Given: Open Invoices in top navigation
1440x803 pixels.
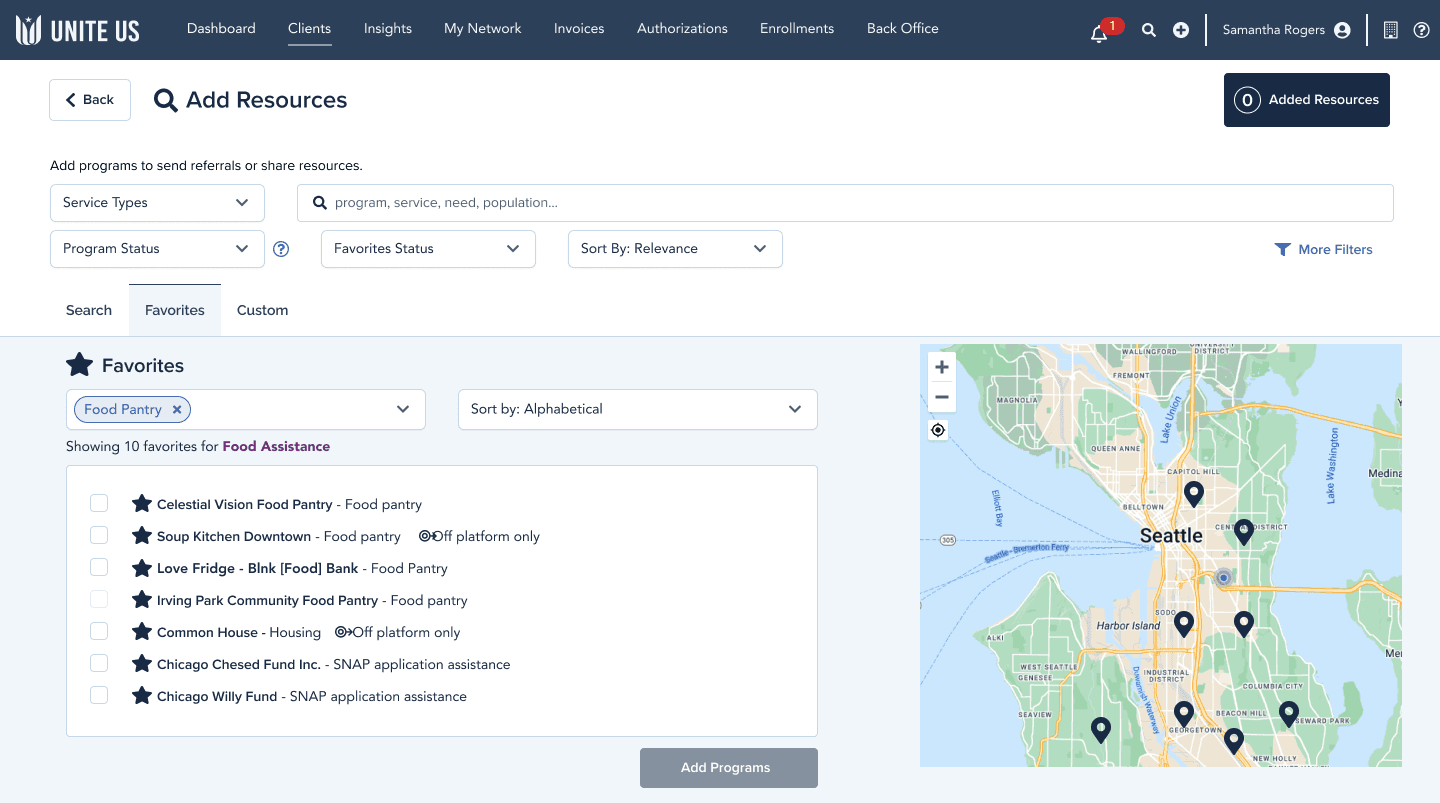Looking at the screenshot, I should coord(579,28).
